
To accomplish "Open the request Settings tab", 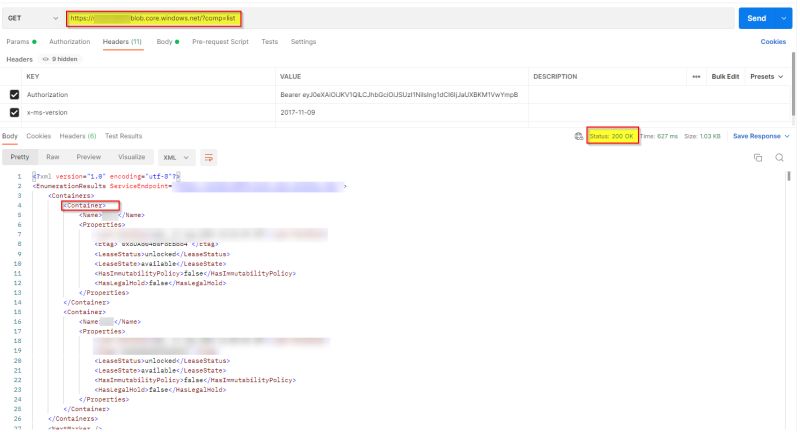I will click(x=303, y=42).
